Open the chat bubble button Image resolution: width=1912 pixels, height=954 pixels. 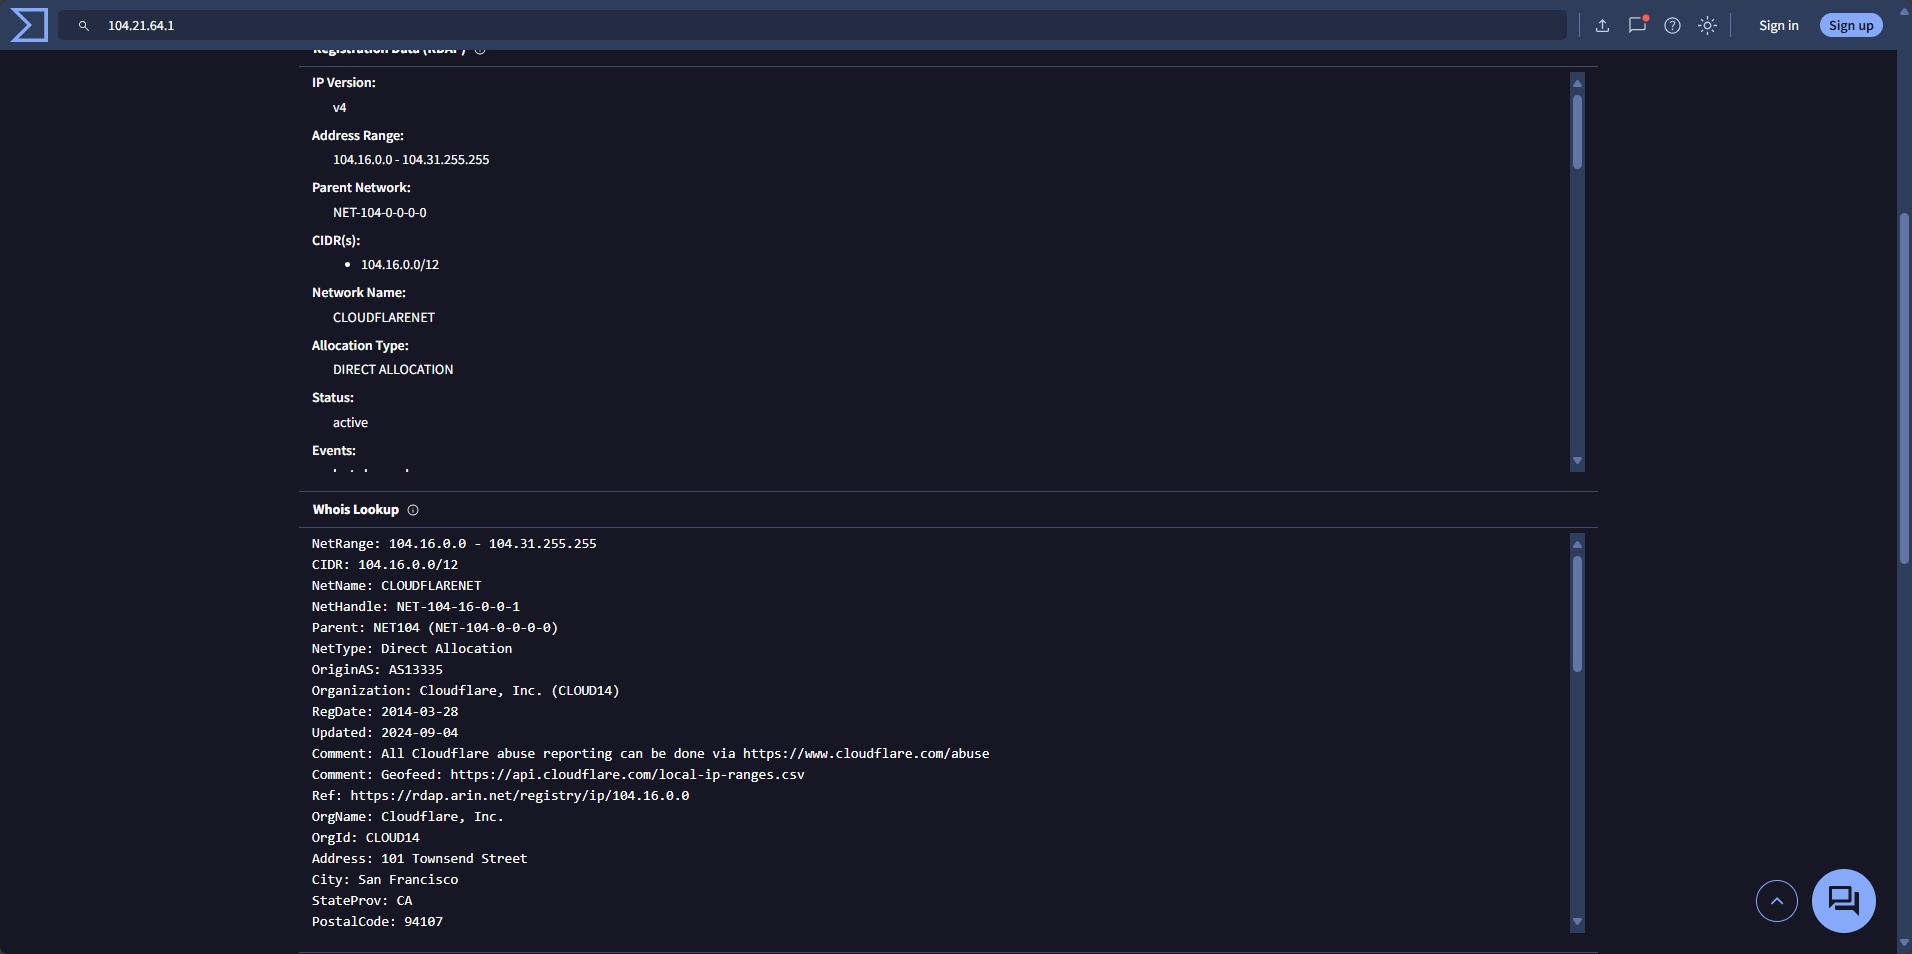pyautogui.click(x=1843, y=901)
